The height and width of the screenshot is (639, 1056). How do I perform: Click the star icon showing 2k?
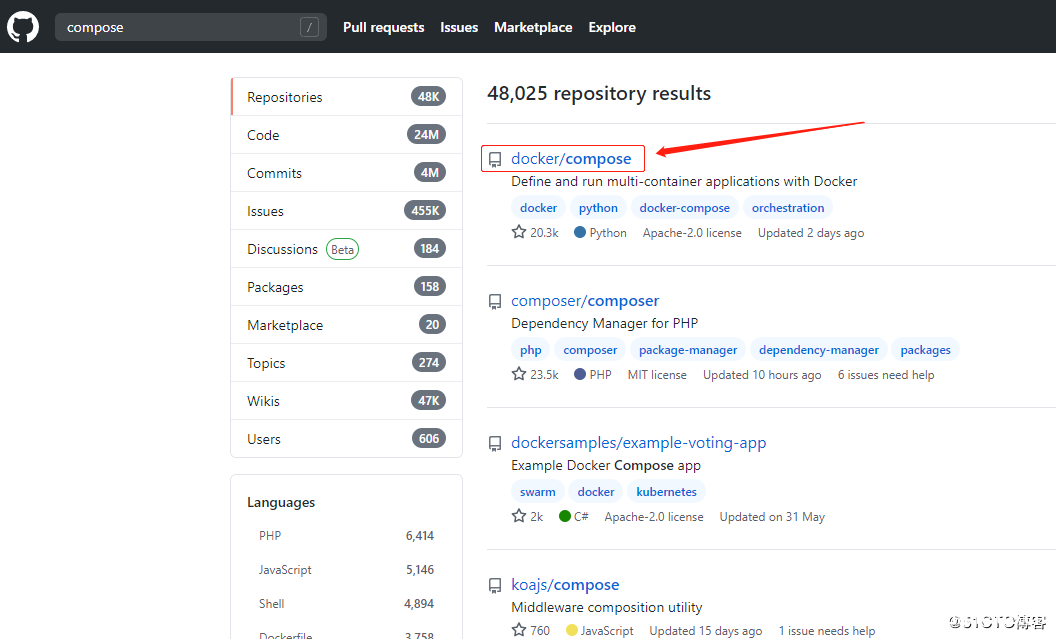519,516
